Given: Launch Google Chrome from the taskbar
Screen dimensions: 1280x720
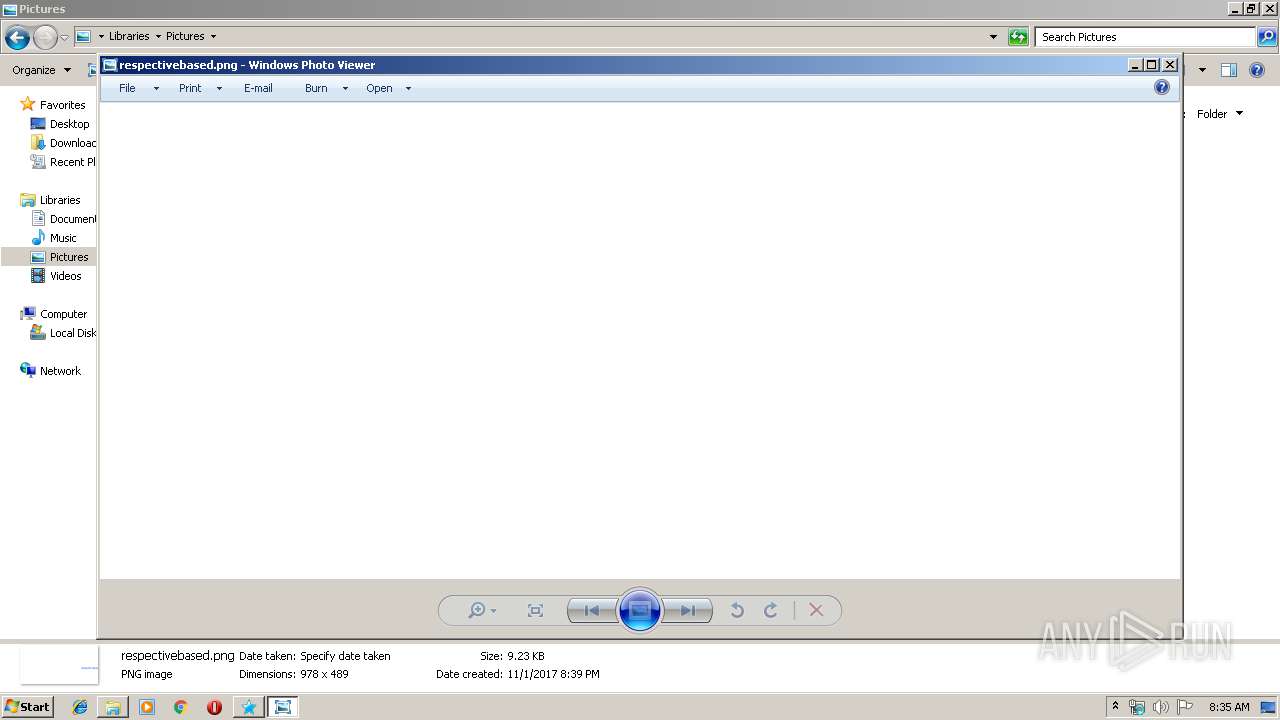Looking at the screenshot, I should (180, 707).
